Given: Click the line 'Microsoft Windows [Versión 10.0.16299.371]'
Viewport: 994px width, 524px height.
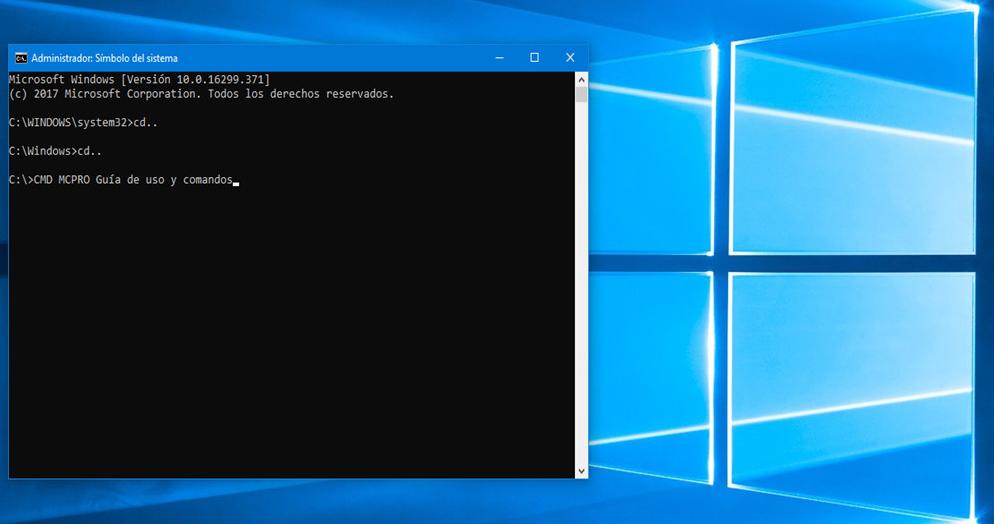Looking at the screenshot, I should coord(139,80).
